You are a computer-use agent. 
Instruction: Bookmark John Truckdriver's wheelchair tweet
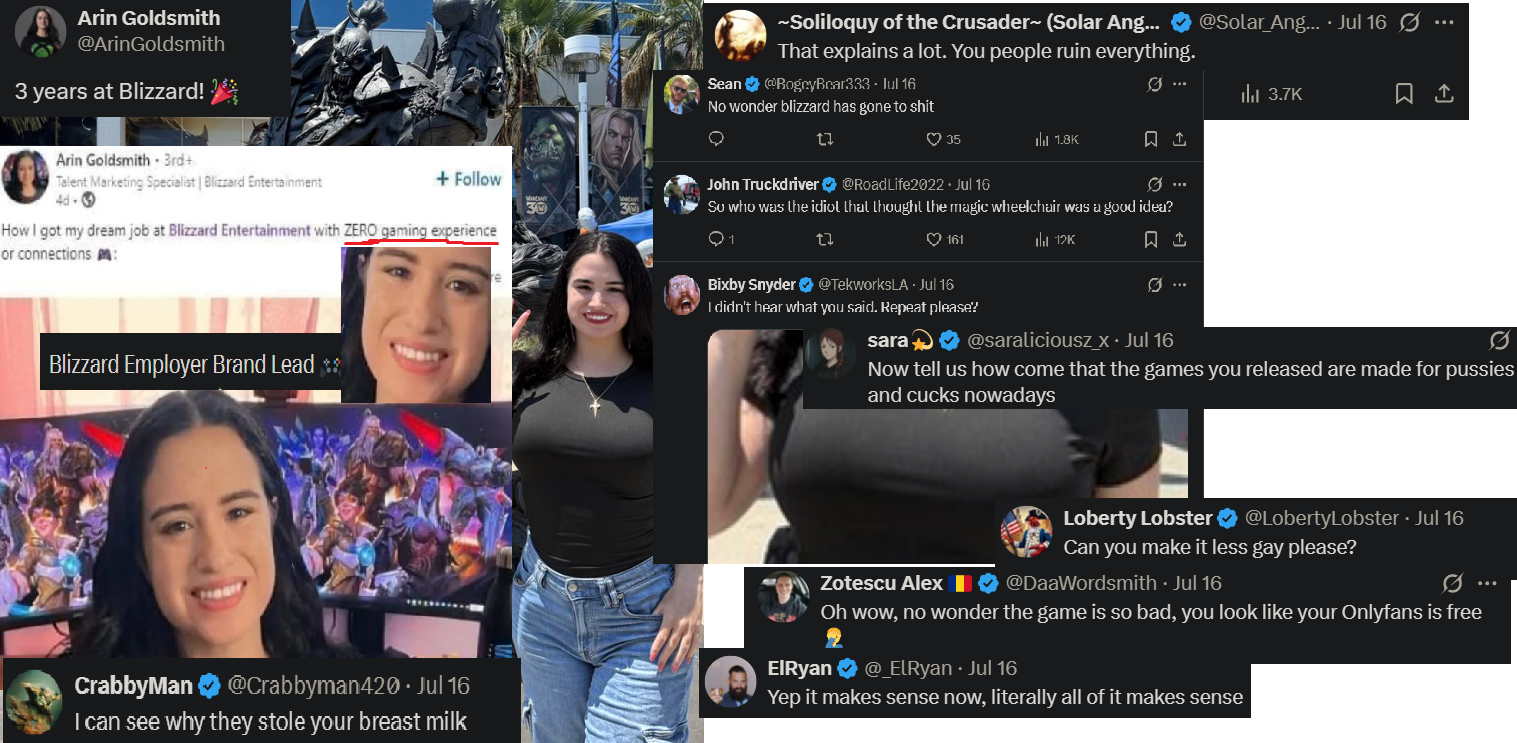click(x=1151, y=239)
